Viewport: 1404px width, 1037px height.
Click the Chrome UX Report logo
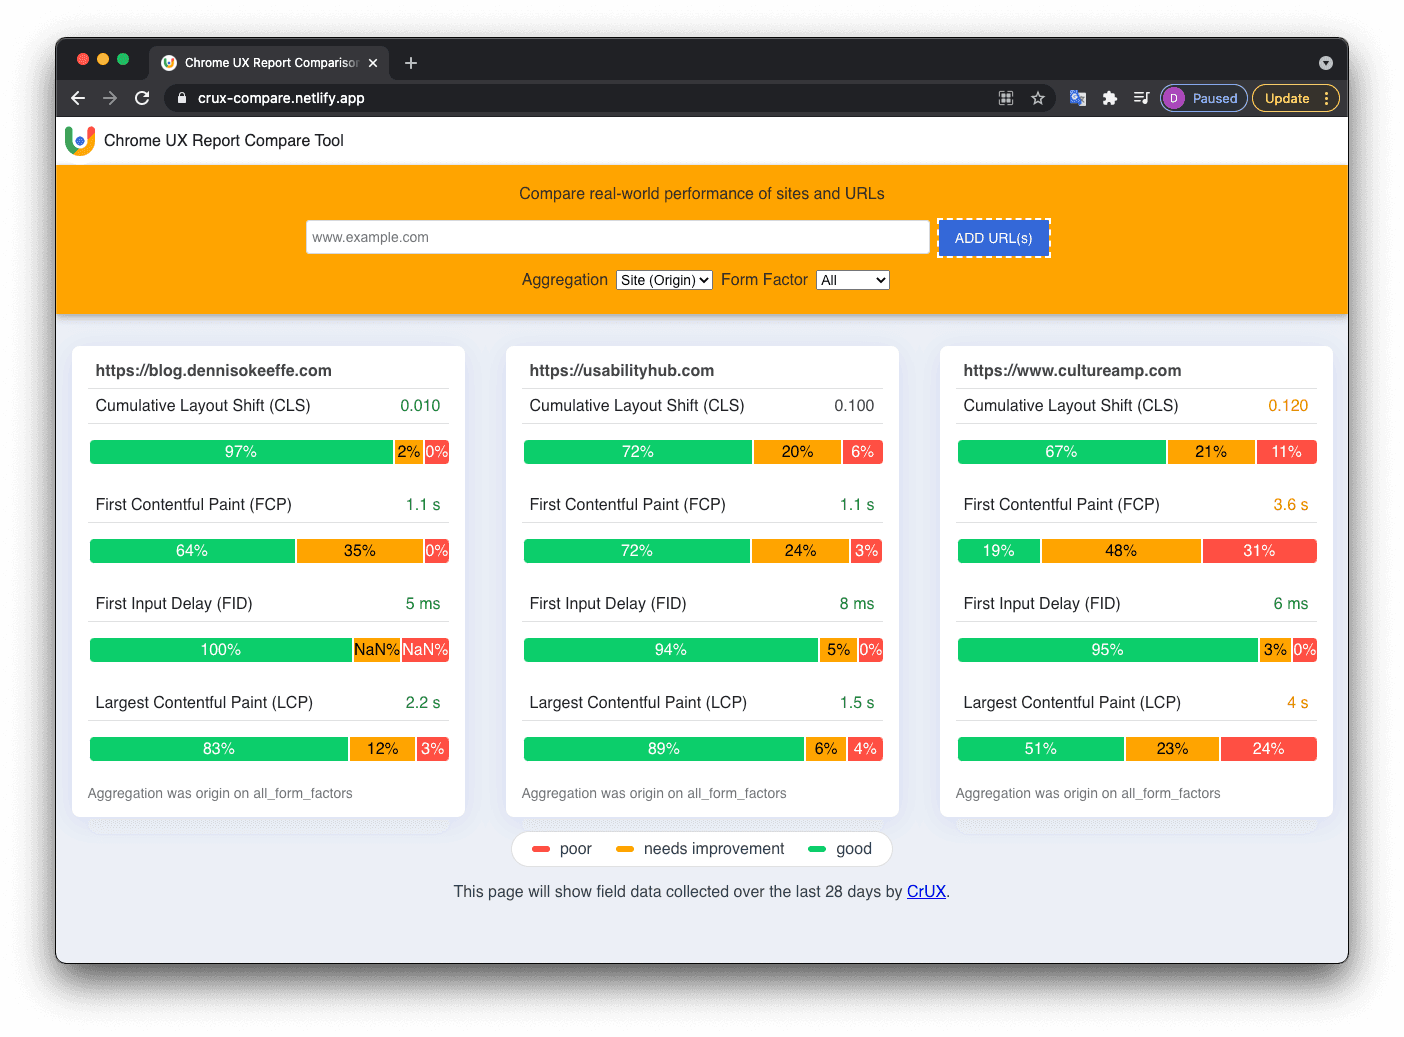[80, 140]
